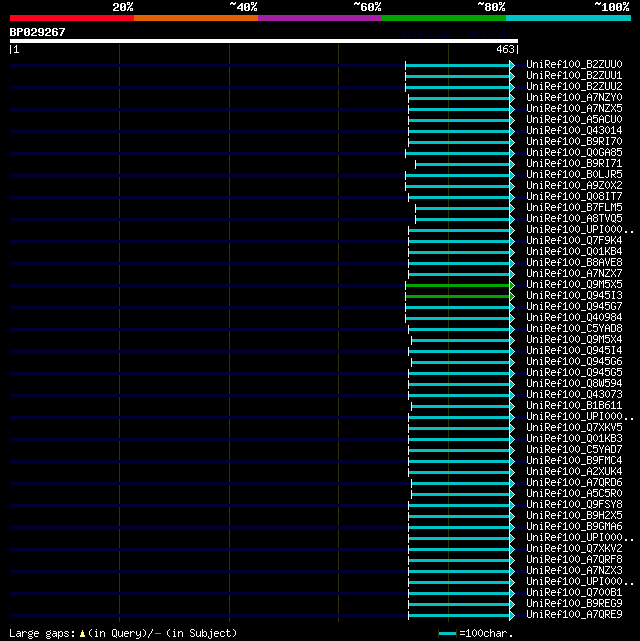Click the green alignment bar for Q945I3
Viewport: 640px width, 641px height.
coord(458,296)
